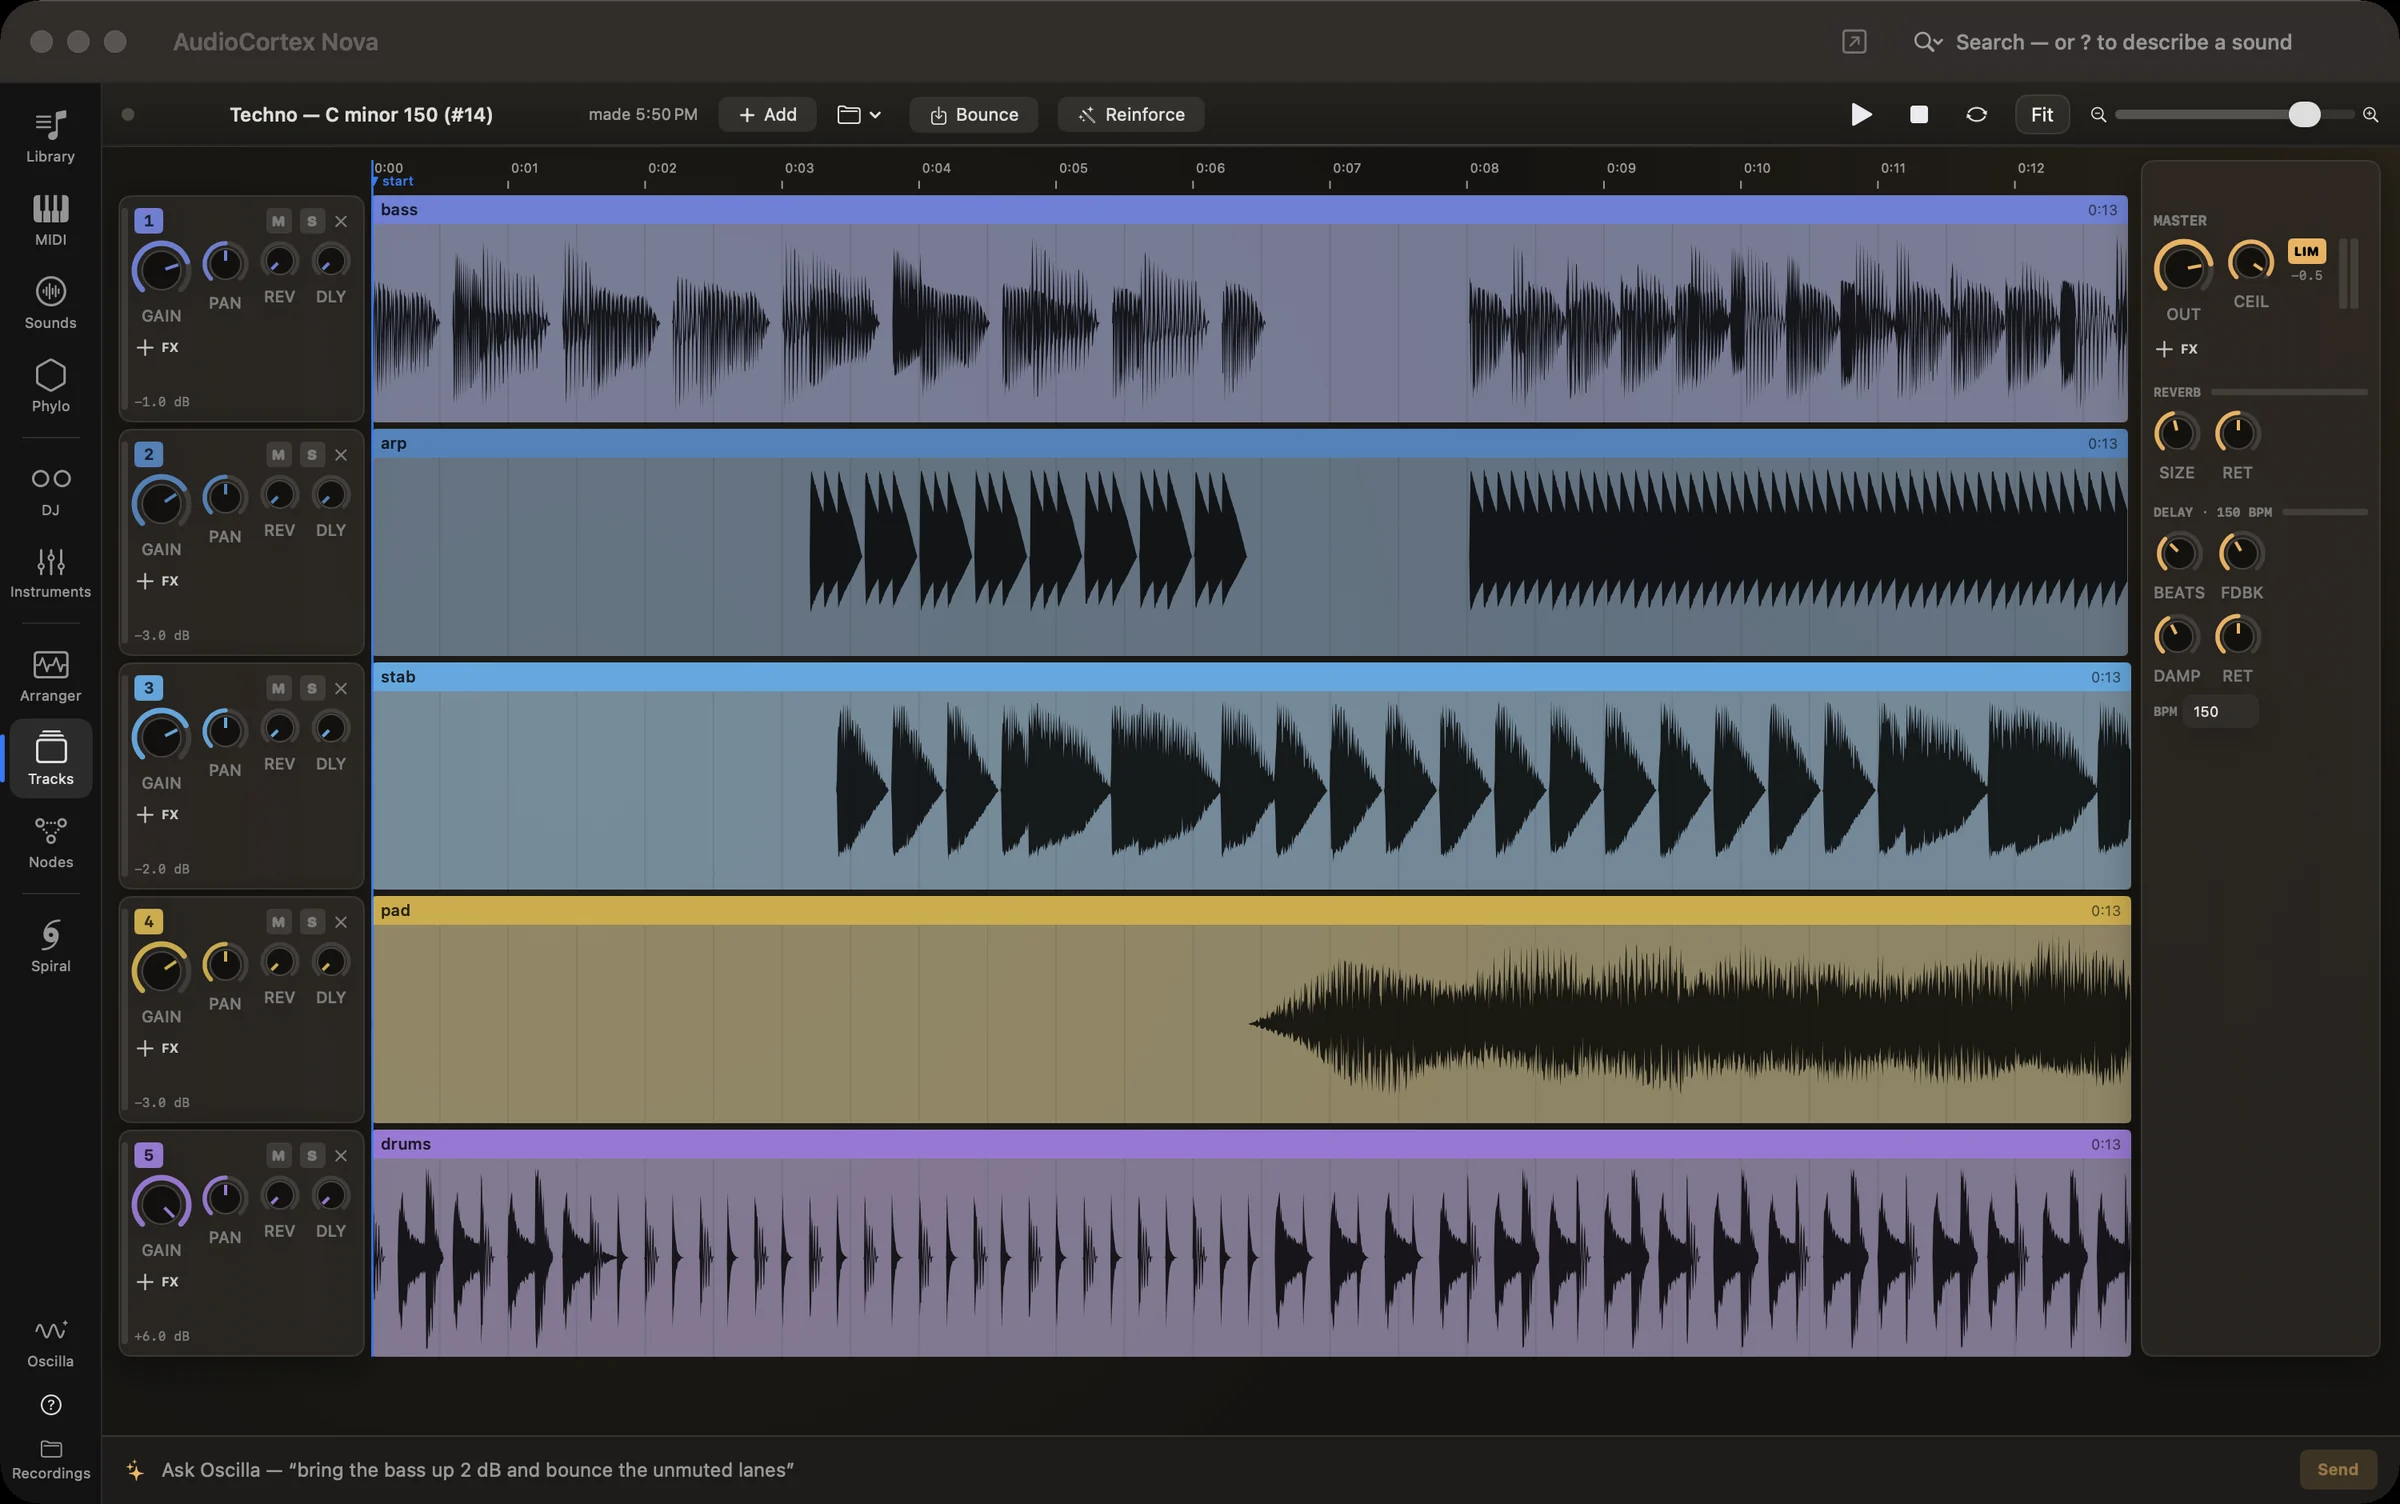This screenshot has height=1504, width=2400.
Task: Click the pop-out window icon near search
Action: [1854, 41]
